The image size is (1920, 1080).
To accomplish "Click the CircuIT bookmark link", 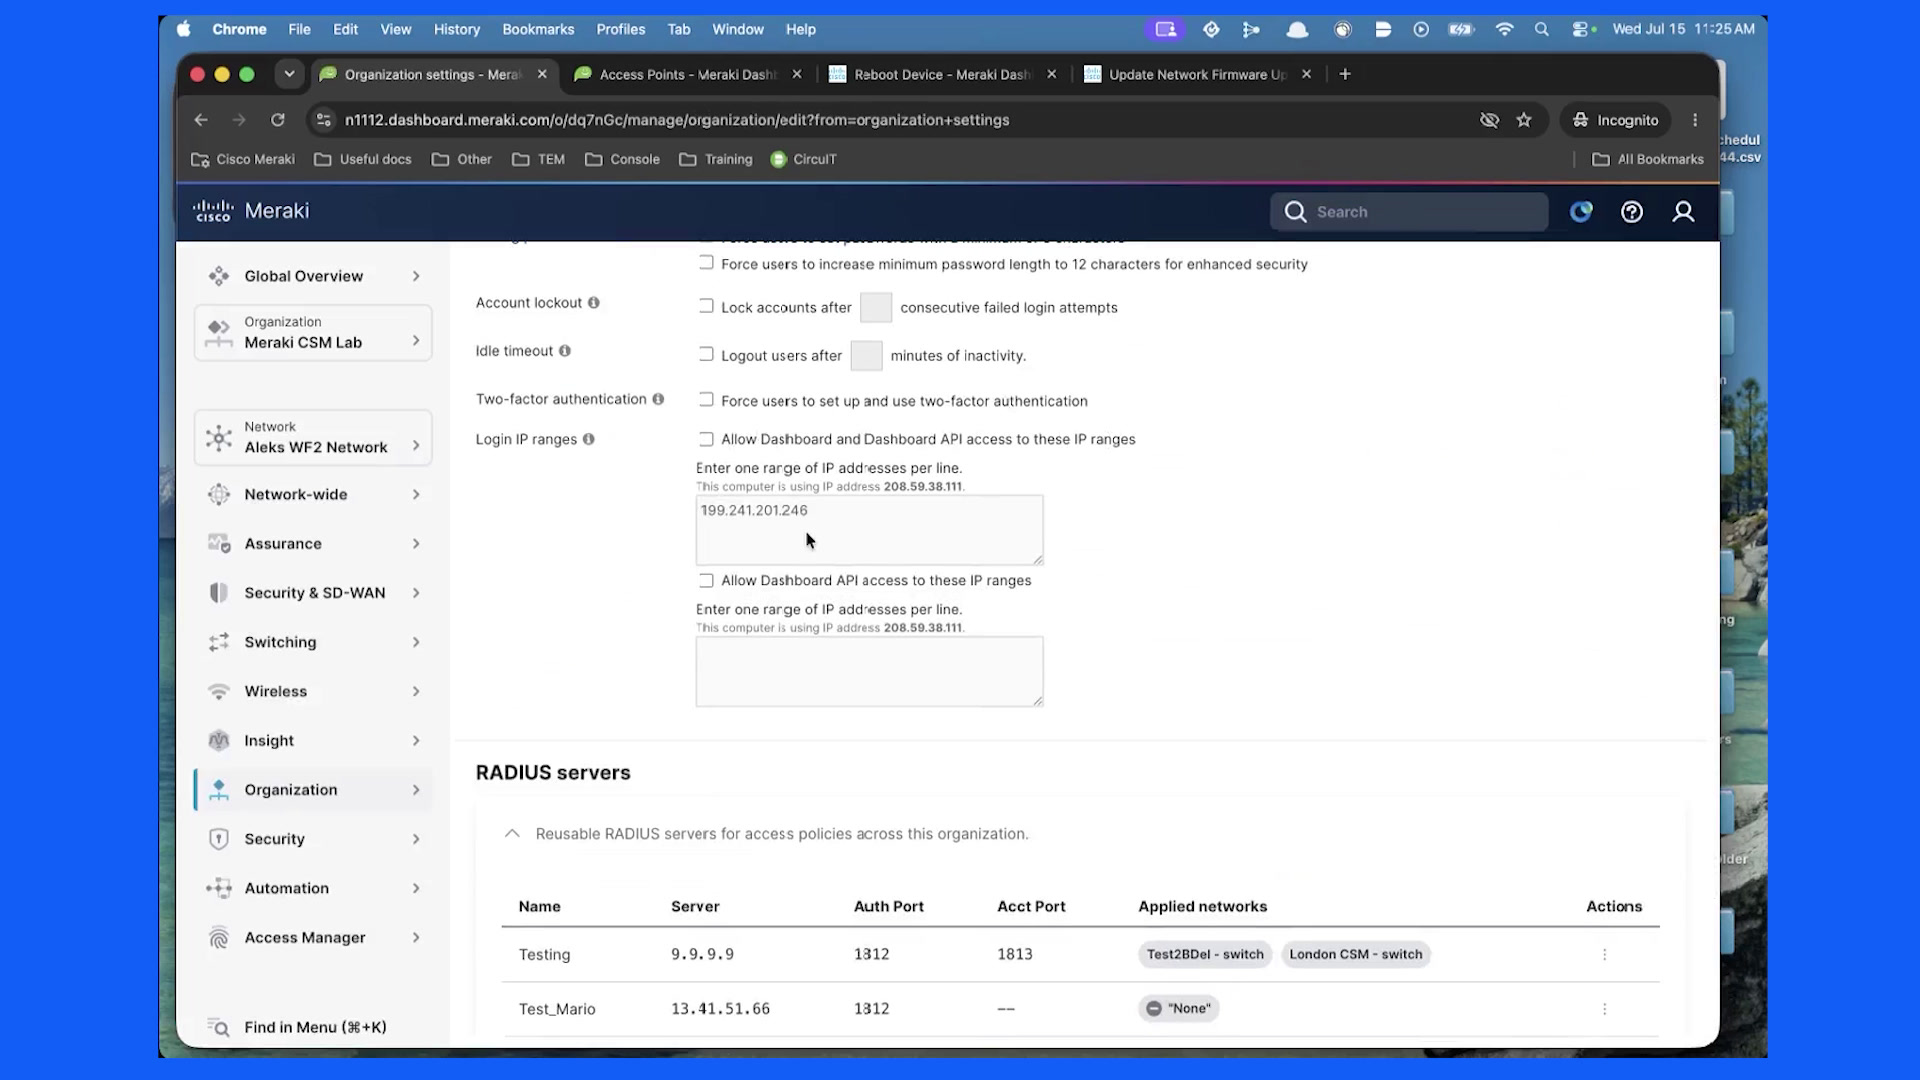I will tap(803, 159).
